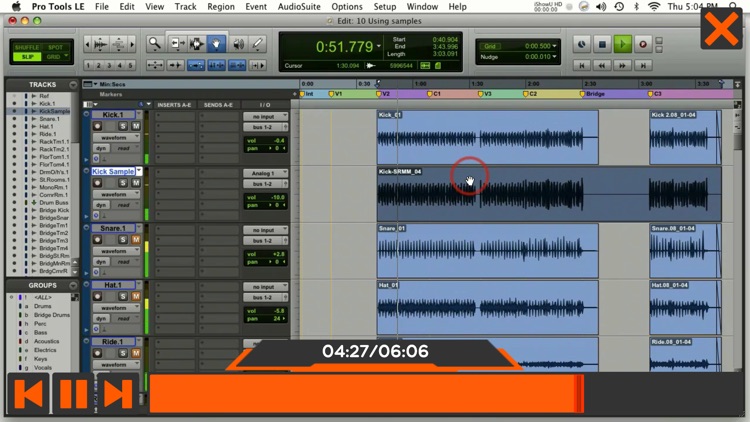Solo the Hat.1 track
The image size is (750, 422).
click(x=123, y=296)
